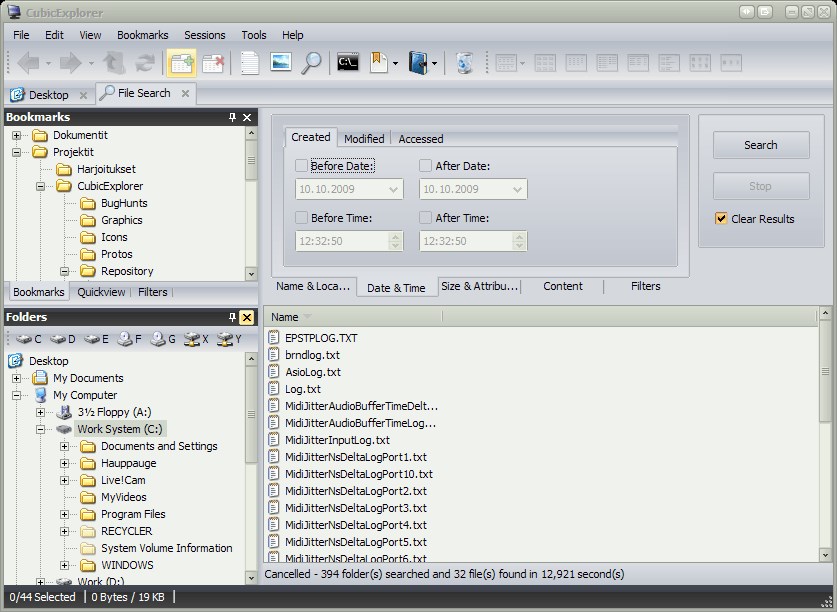
Task: Click the Name column header
Action: pyautogui.click(x=353, y=317)
